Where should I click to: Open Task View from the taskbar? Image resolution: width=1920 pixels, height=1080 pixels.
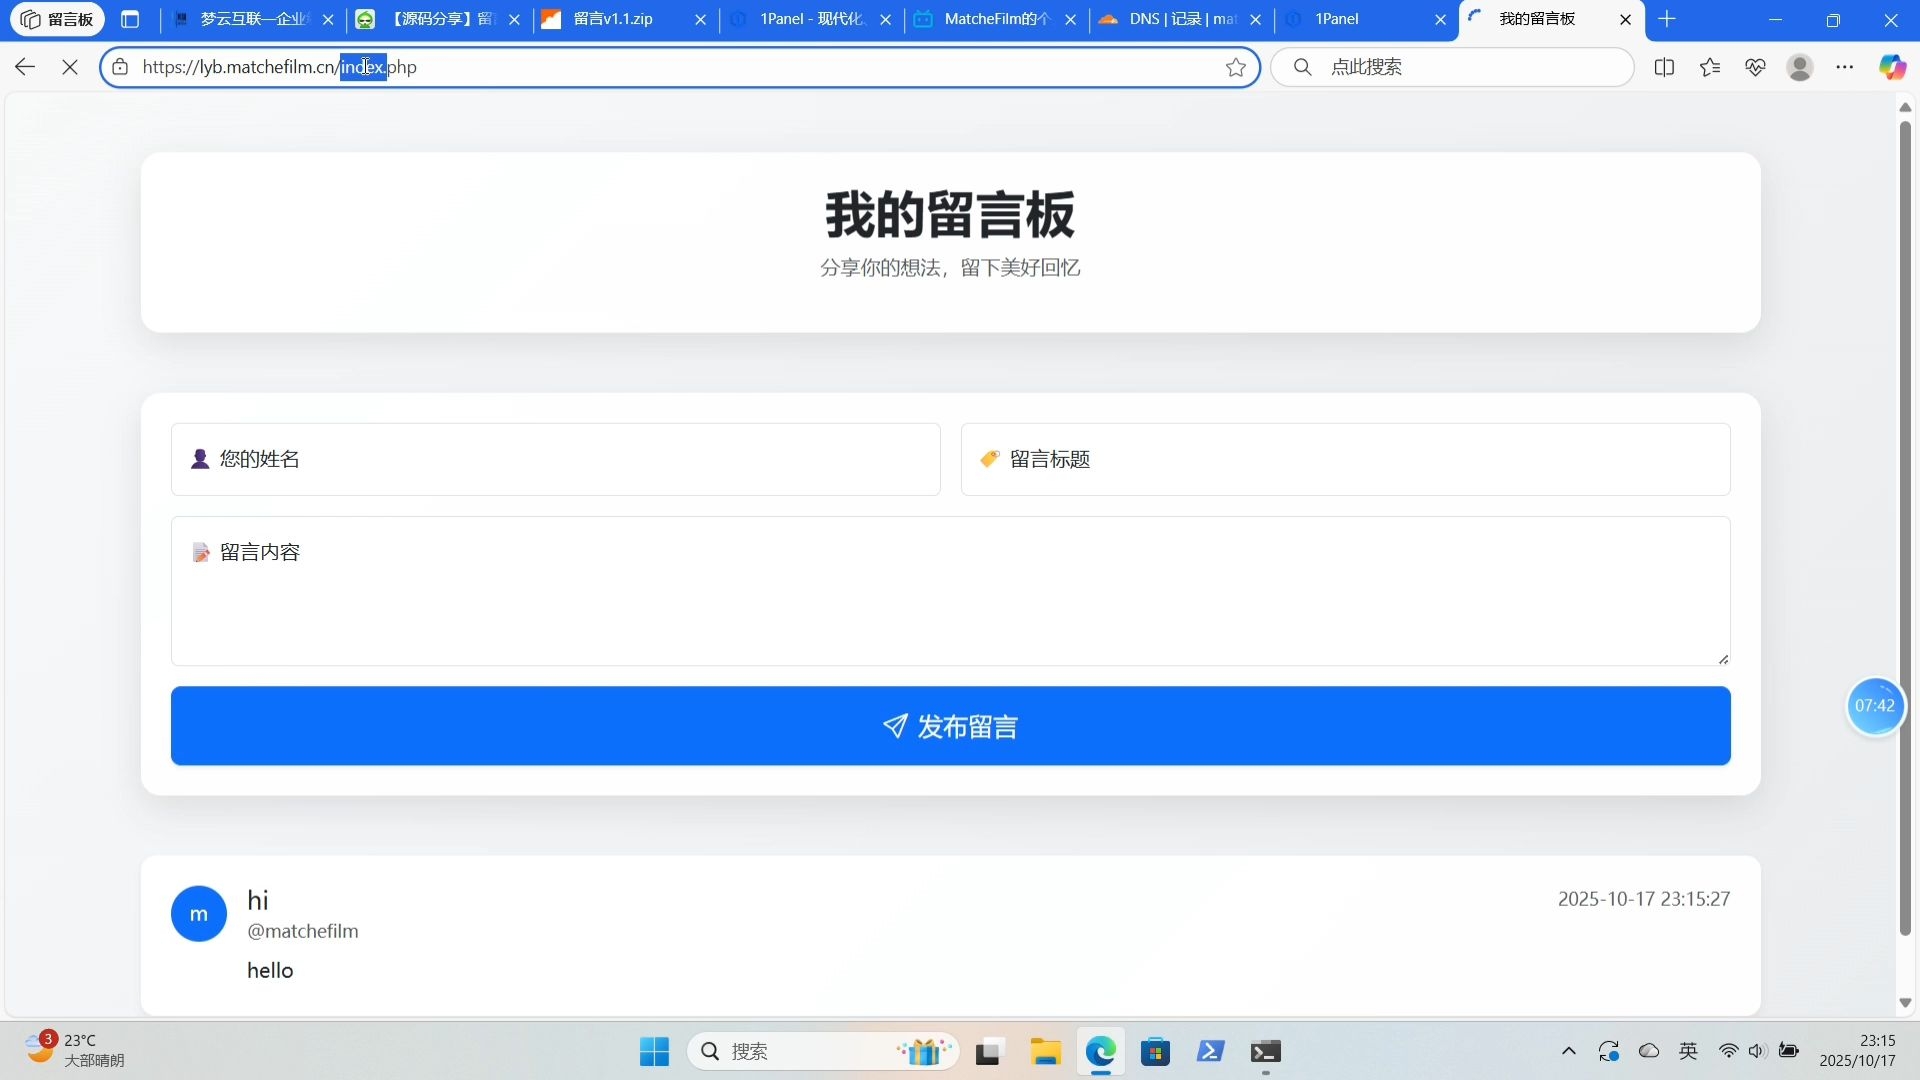tap(989, 1052)
